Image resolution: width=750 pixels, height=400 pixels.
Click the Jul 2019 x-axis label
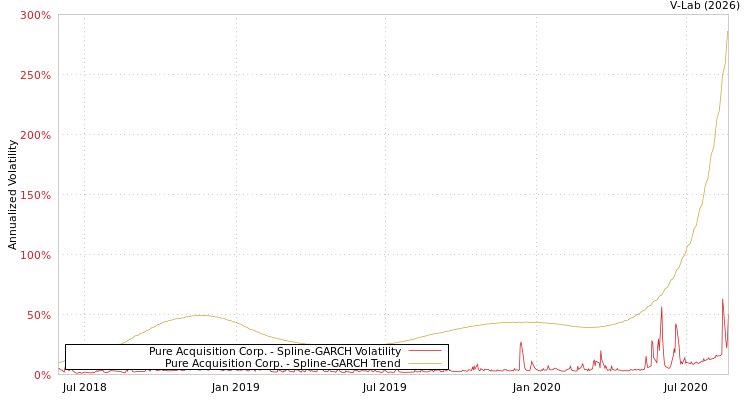click(385, 387)
